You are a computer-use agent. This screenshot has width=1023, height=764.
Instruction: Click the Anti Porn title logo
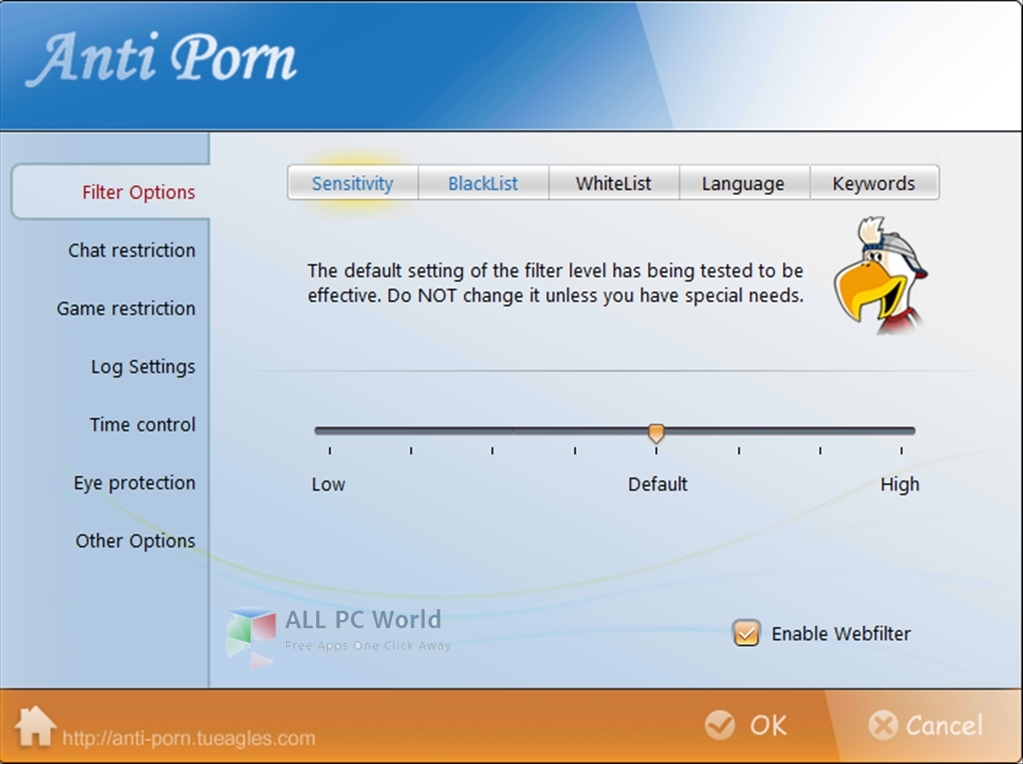161,60
